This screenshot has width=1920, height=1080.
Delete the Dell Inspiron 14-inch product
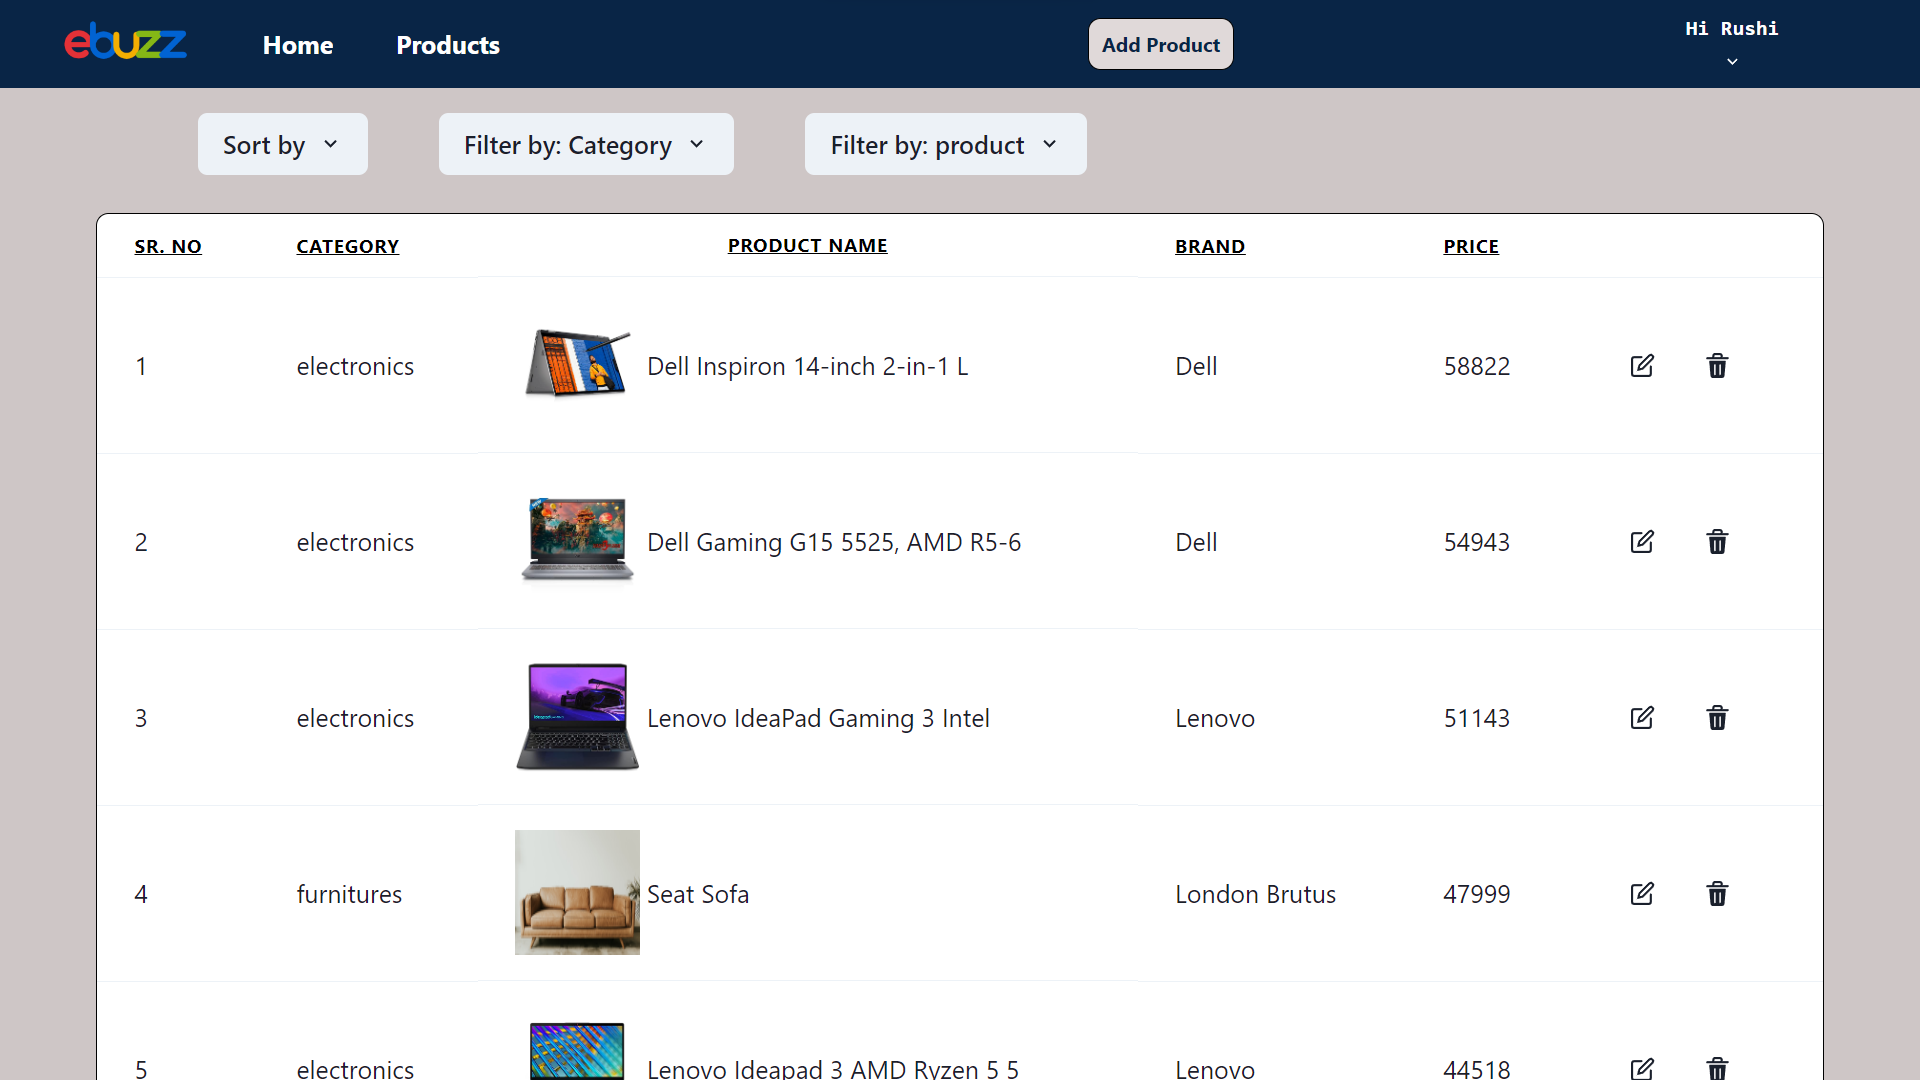(1717, 366)
